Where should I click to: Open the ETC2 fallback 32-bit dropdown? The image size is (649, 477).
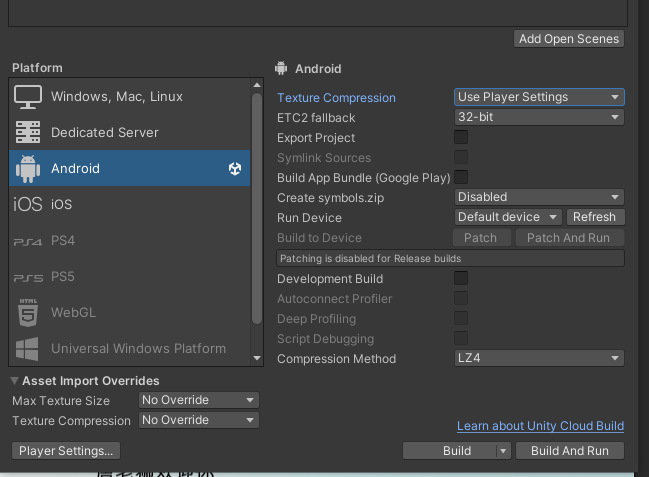[x=539, y=117]
